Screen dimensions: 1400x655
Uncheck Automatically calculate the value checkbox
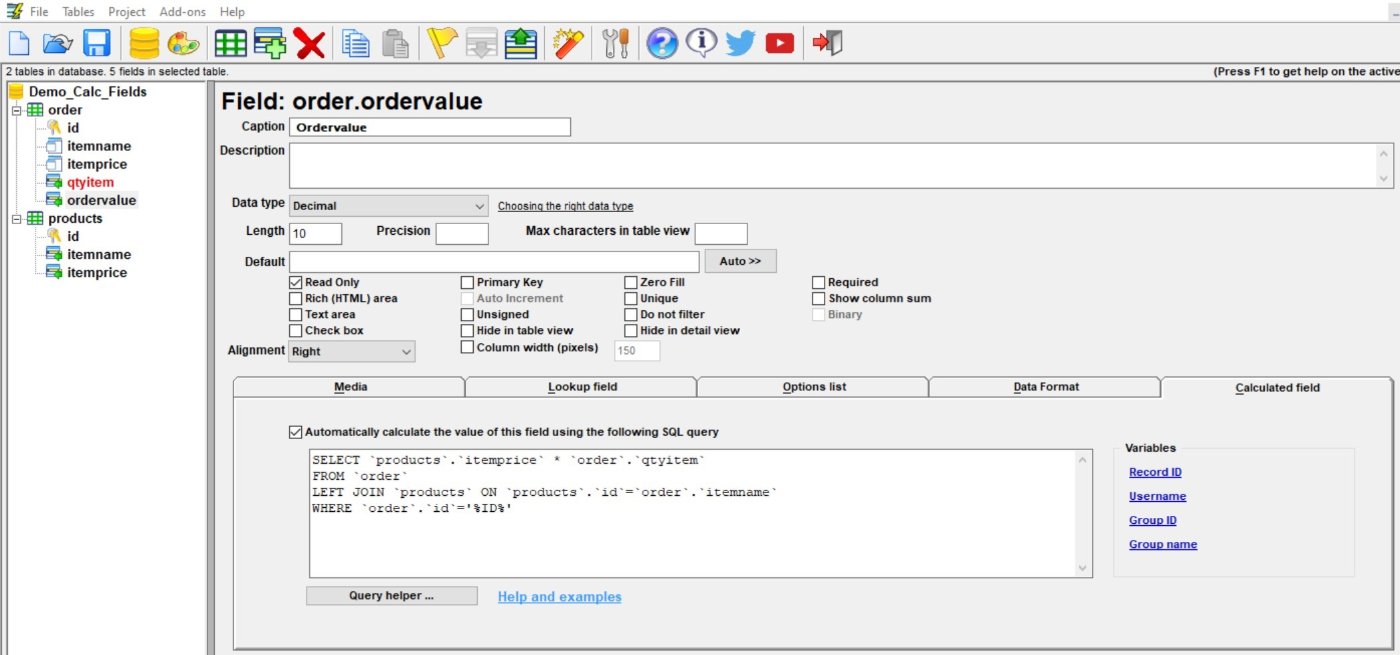(295, 433)
